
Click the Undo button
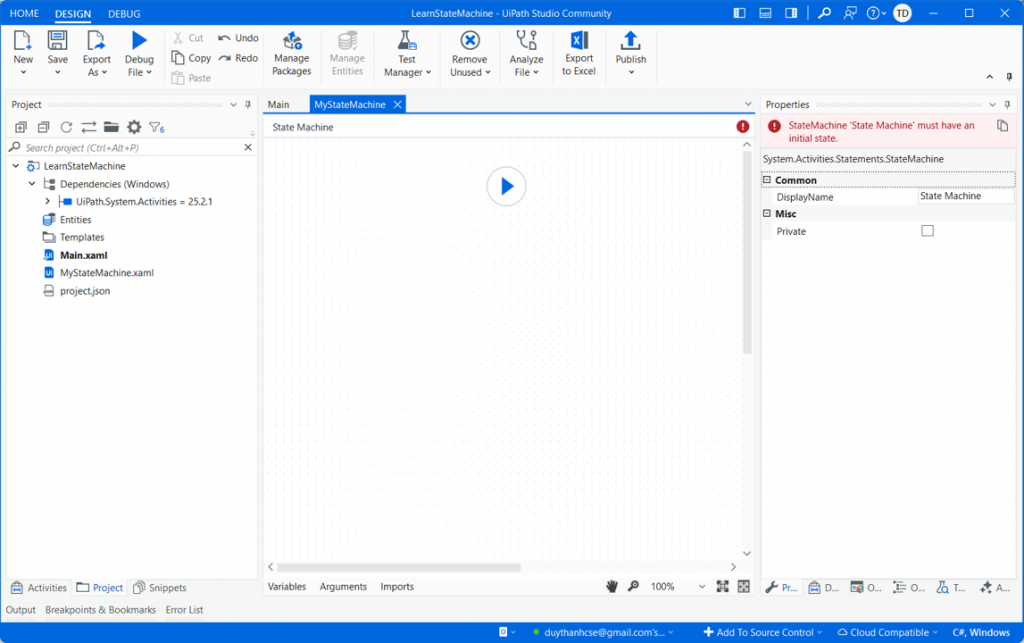238,38
